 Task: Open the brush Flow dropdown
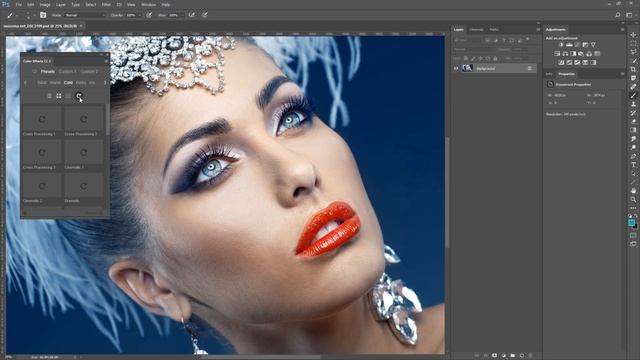coord(182,15)
